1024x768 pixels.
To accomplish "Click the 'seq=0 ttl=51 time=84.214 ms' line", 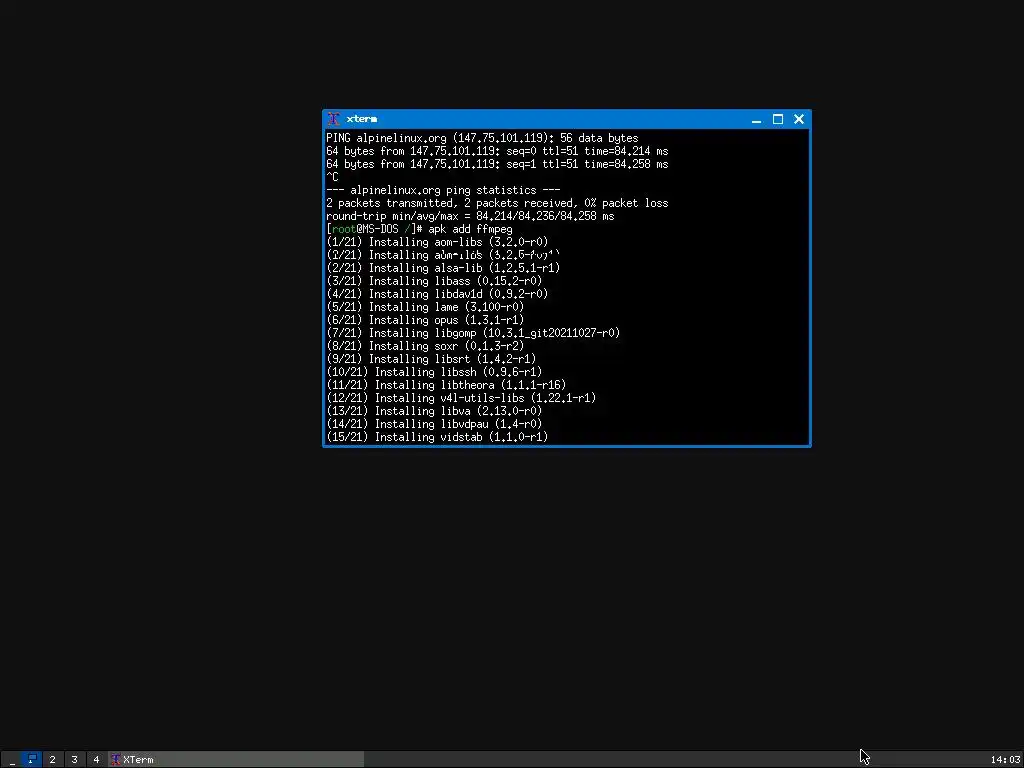I will 497,152.
